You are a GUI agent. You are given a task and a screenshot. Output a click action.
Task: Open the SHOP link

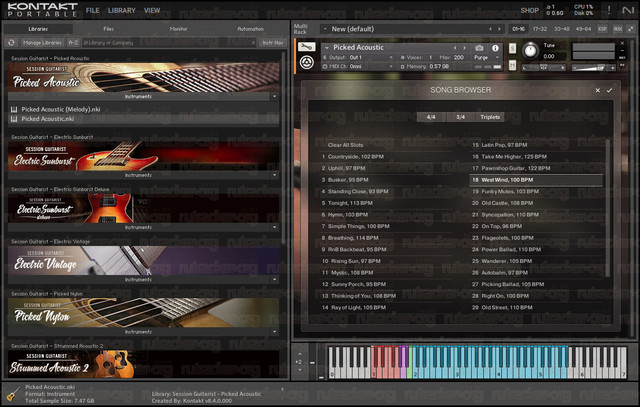529,11
